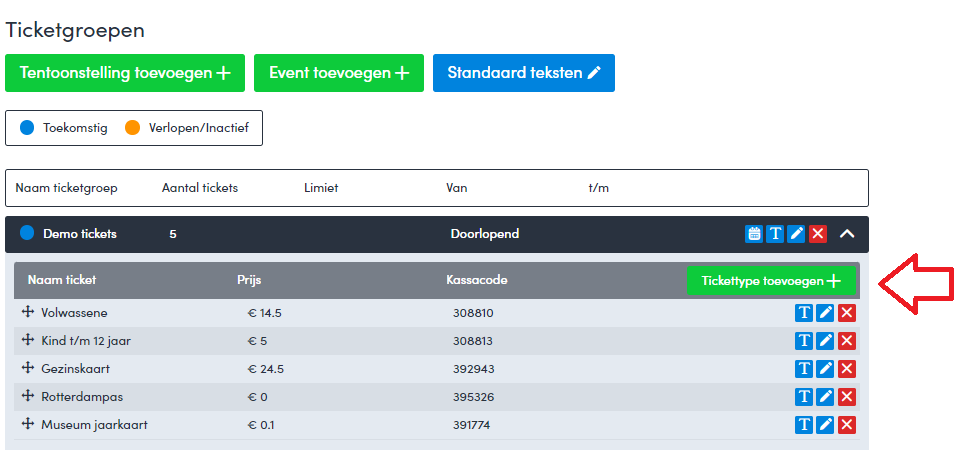
Task: Add new type via Tickettype toevoegen
Action: click(x=771, y=281)
